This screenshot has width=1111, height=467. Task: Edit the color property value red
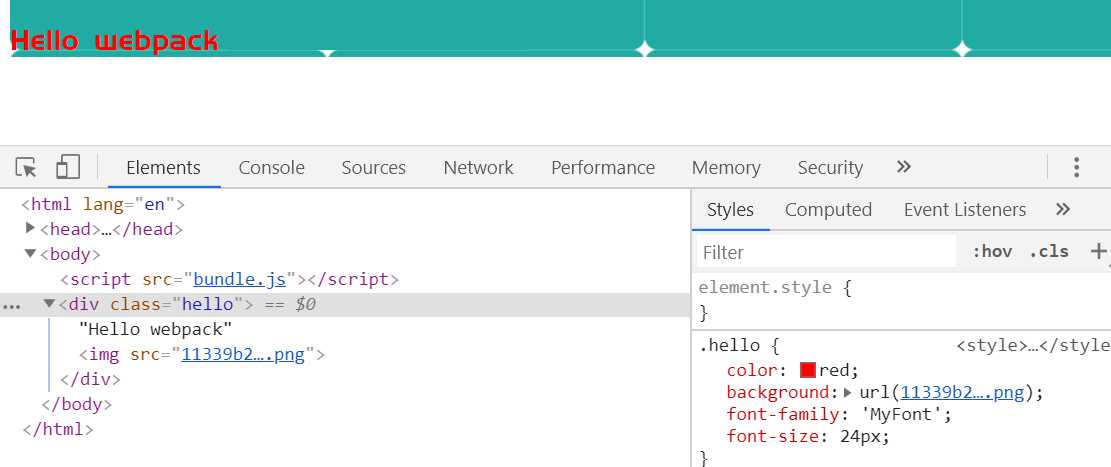837,371
